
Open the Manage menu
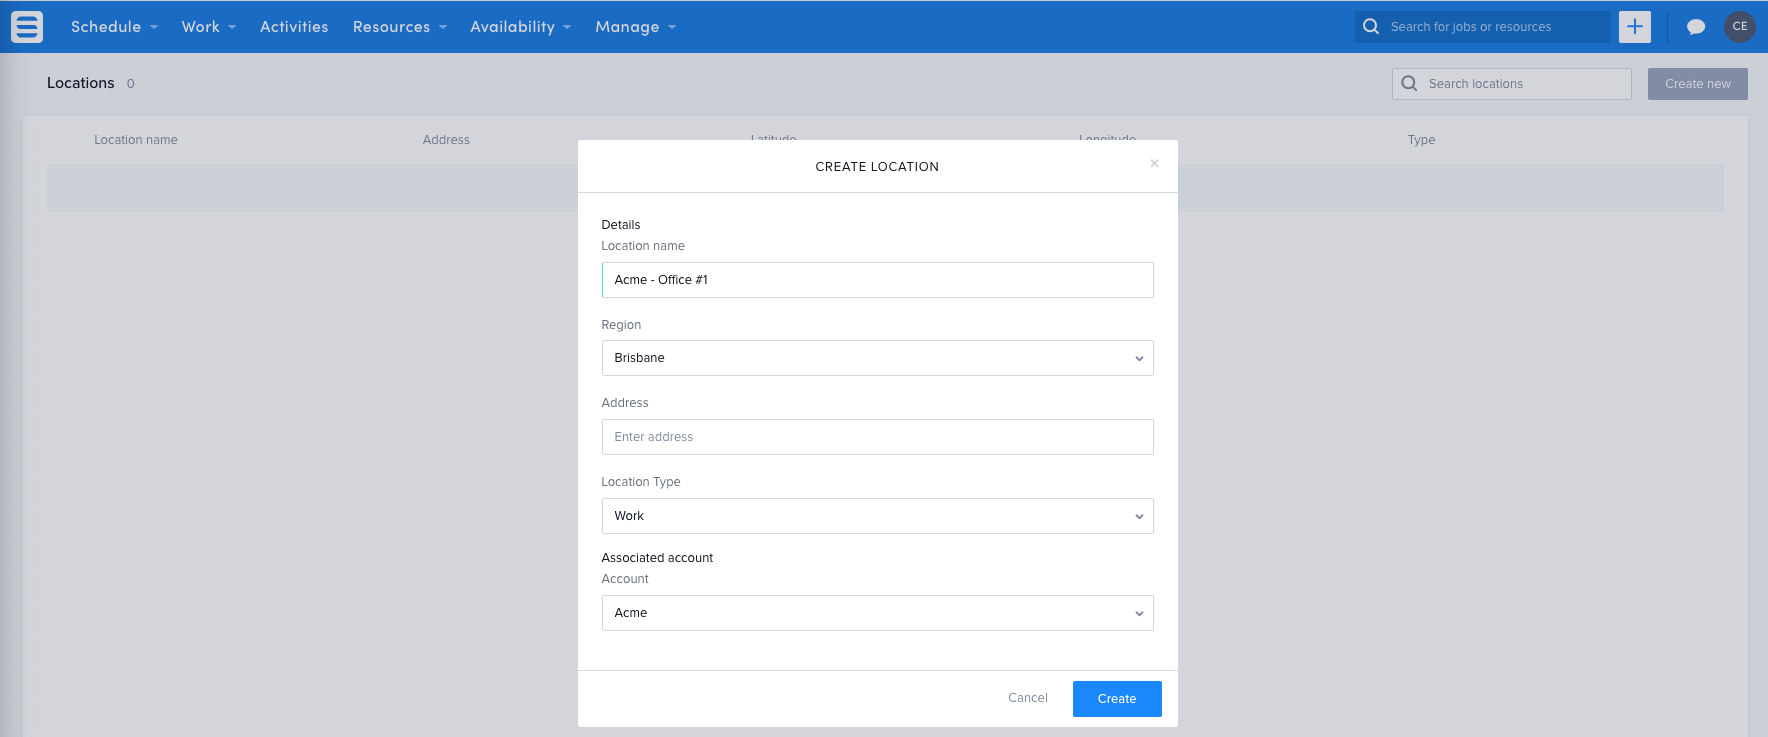(635, 27)
